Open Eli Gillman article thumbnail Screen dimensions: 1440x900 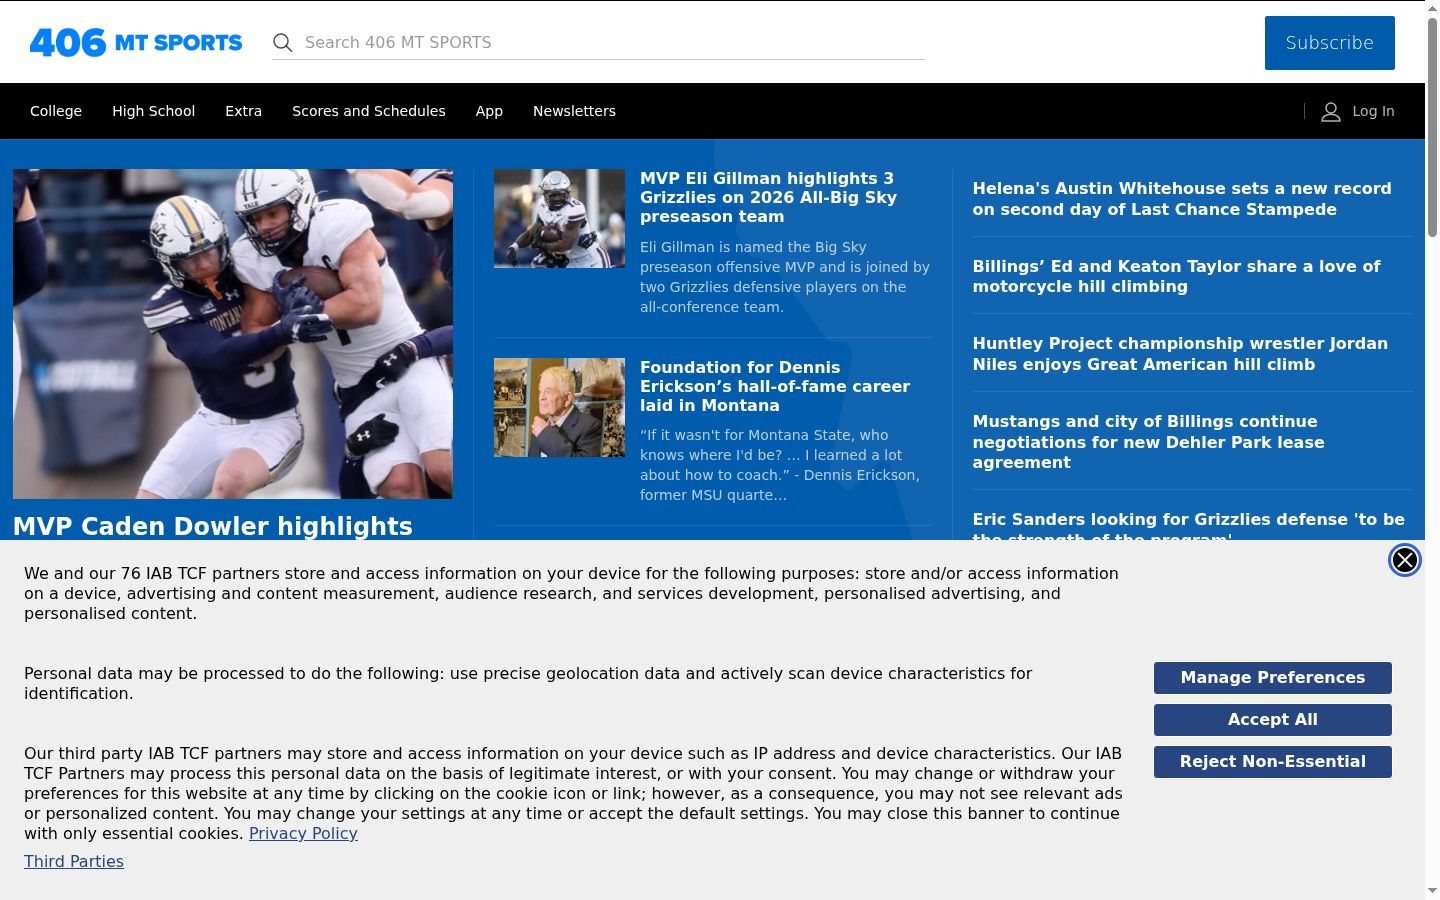click(559, 218)
